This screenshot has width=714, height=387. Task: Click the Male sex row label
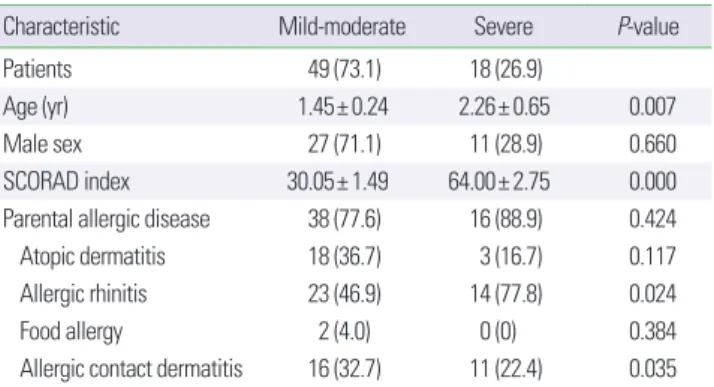click(42, 144)
